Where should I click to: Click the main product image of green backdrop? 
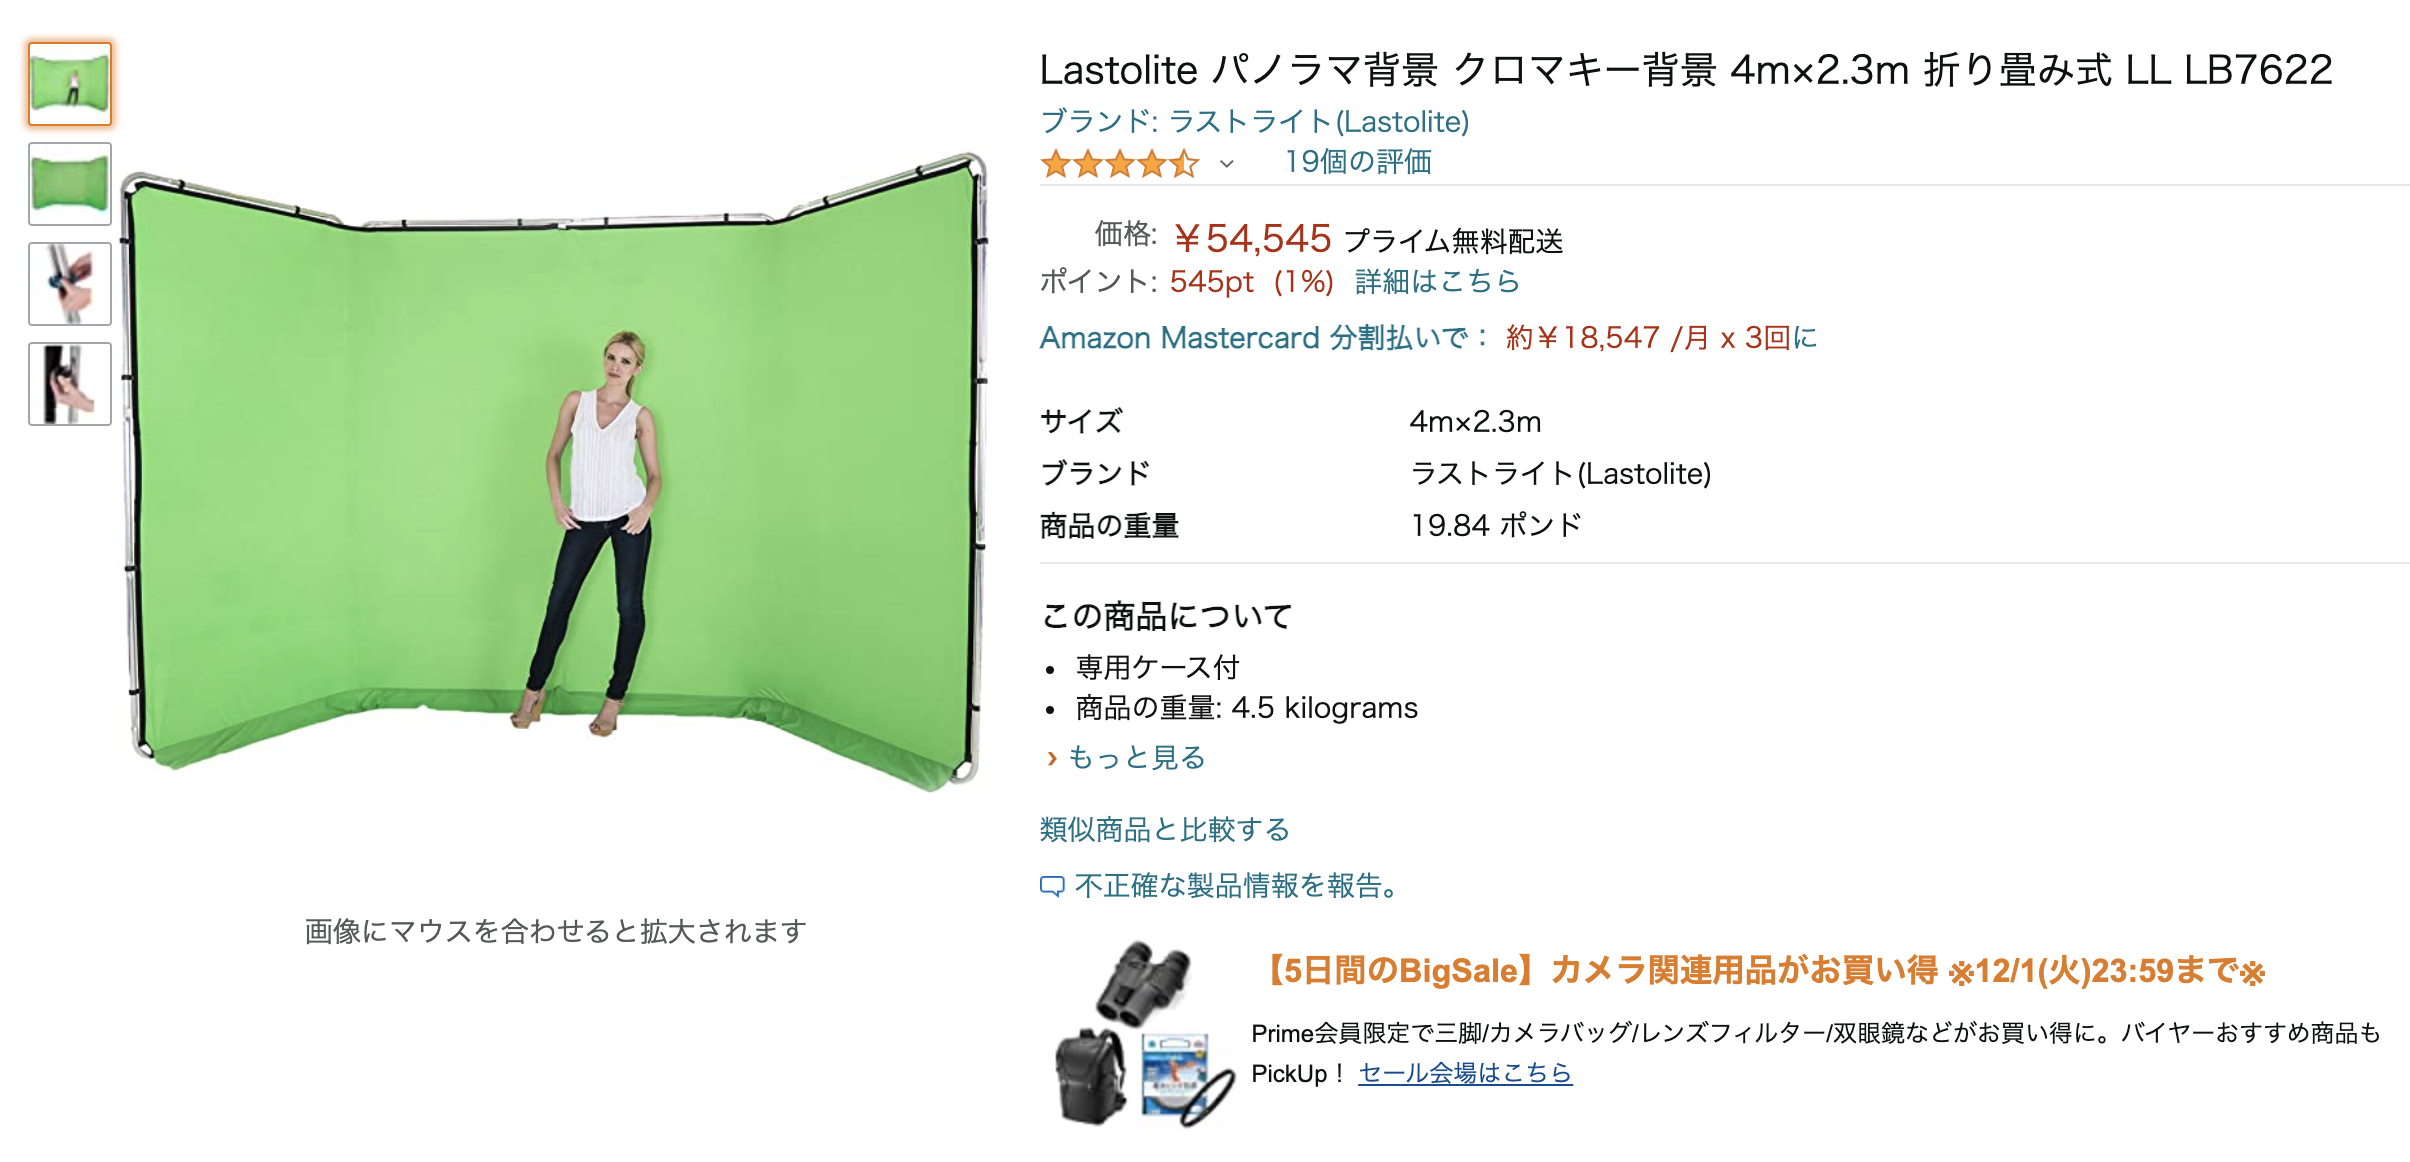[x=555, y=470]
